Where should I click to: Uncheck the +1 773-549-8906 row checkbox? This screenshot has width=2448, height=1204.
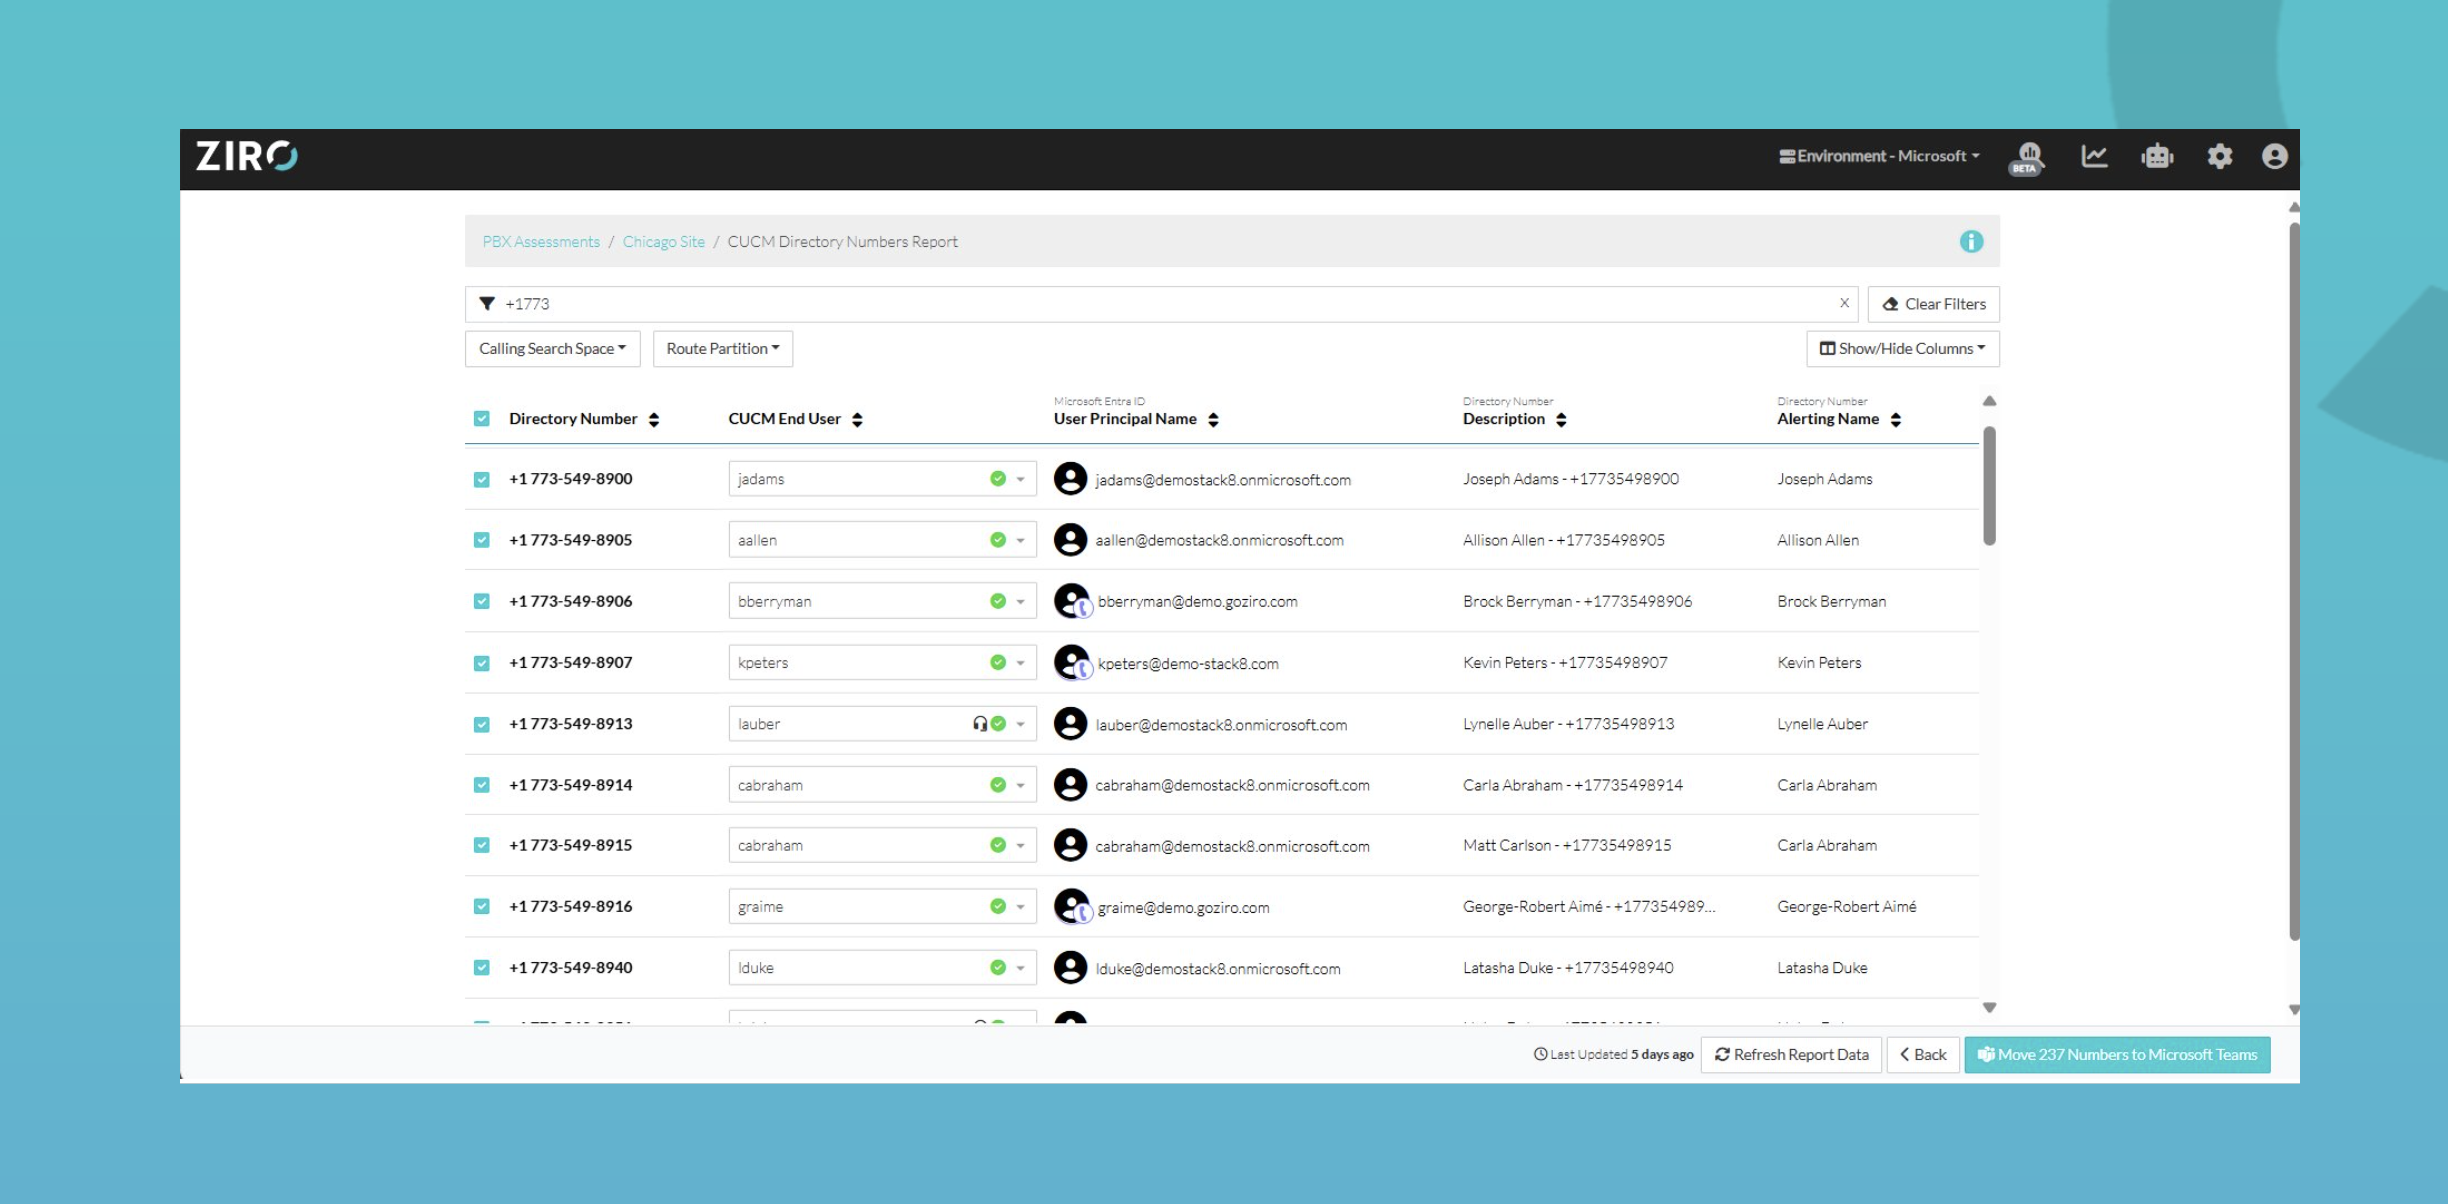tap(482, 601)
